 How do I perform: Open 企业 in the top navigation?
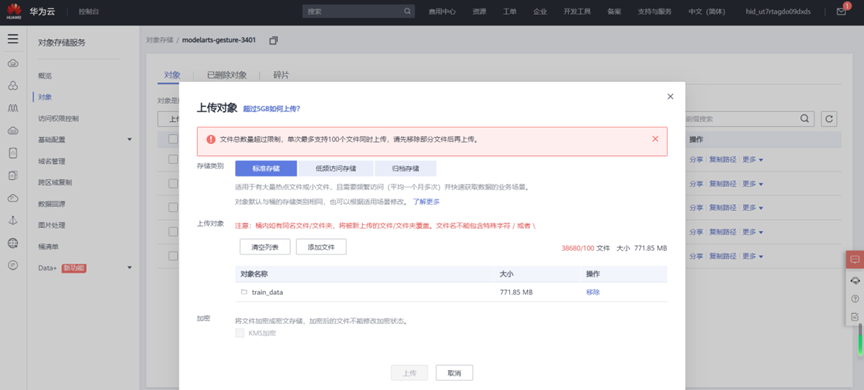540,12
